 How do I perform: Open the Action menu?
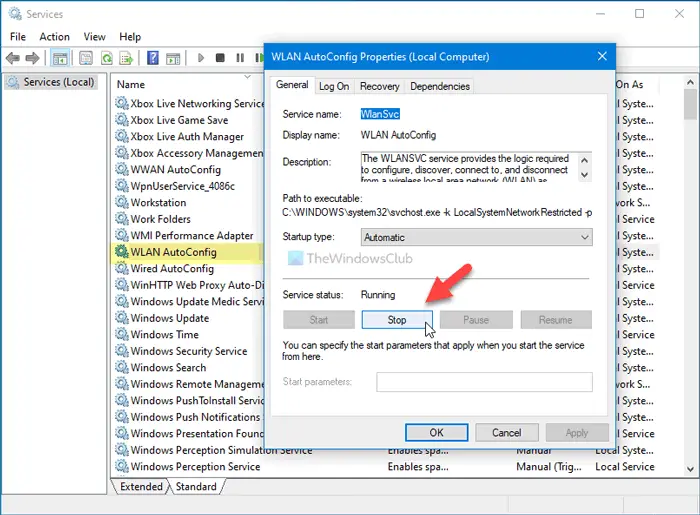[x=54, y=37]
